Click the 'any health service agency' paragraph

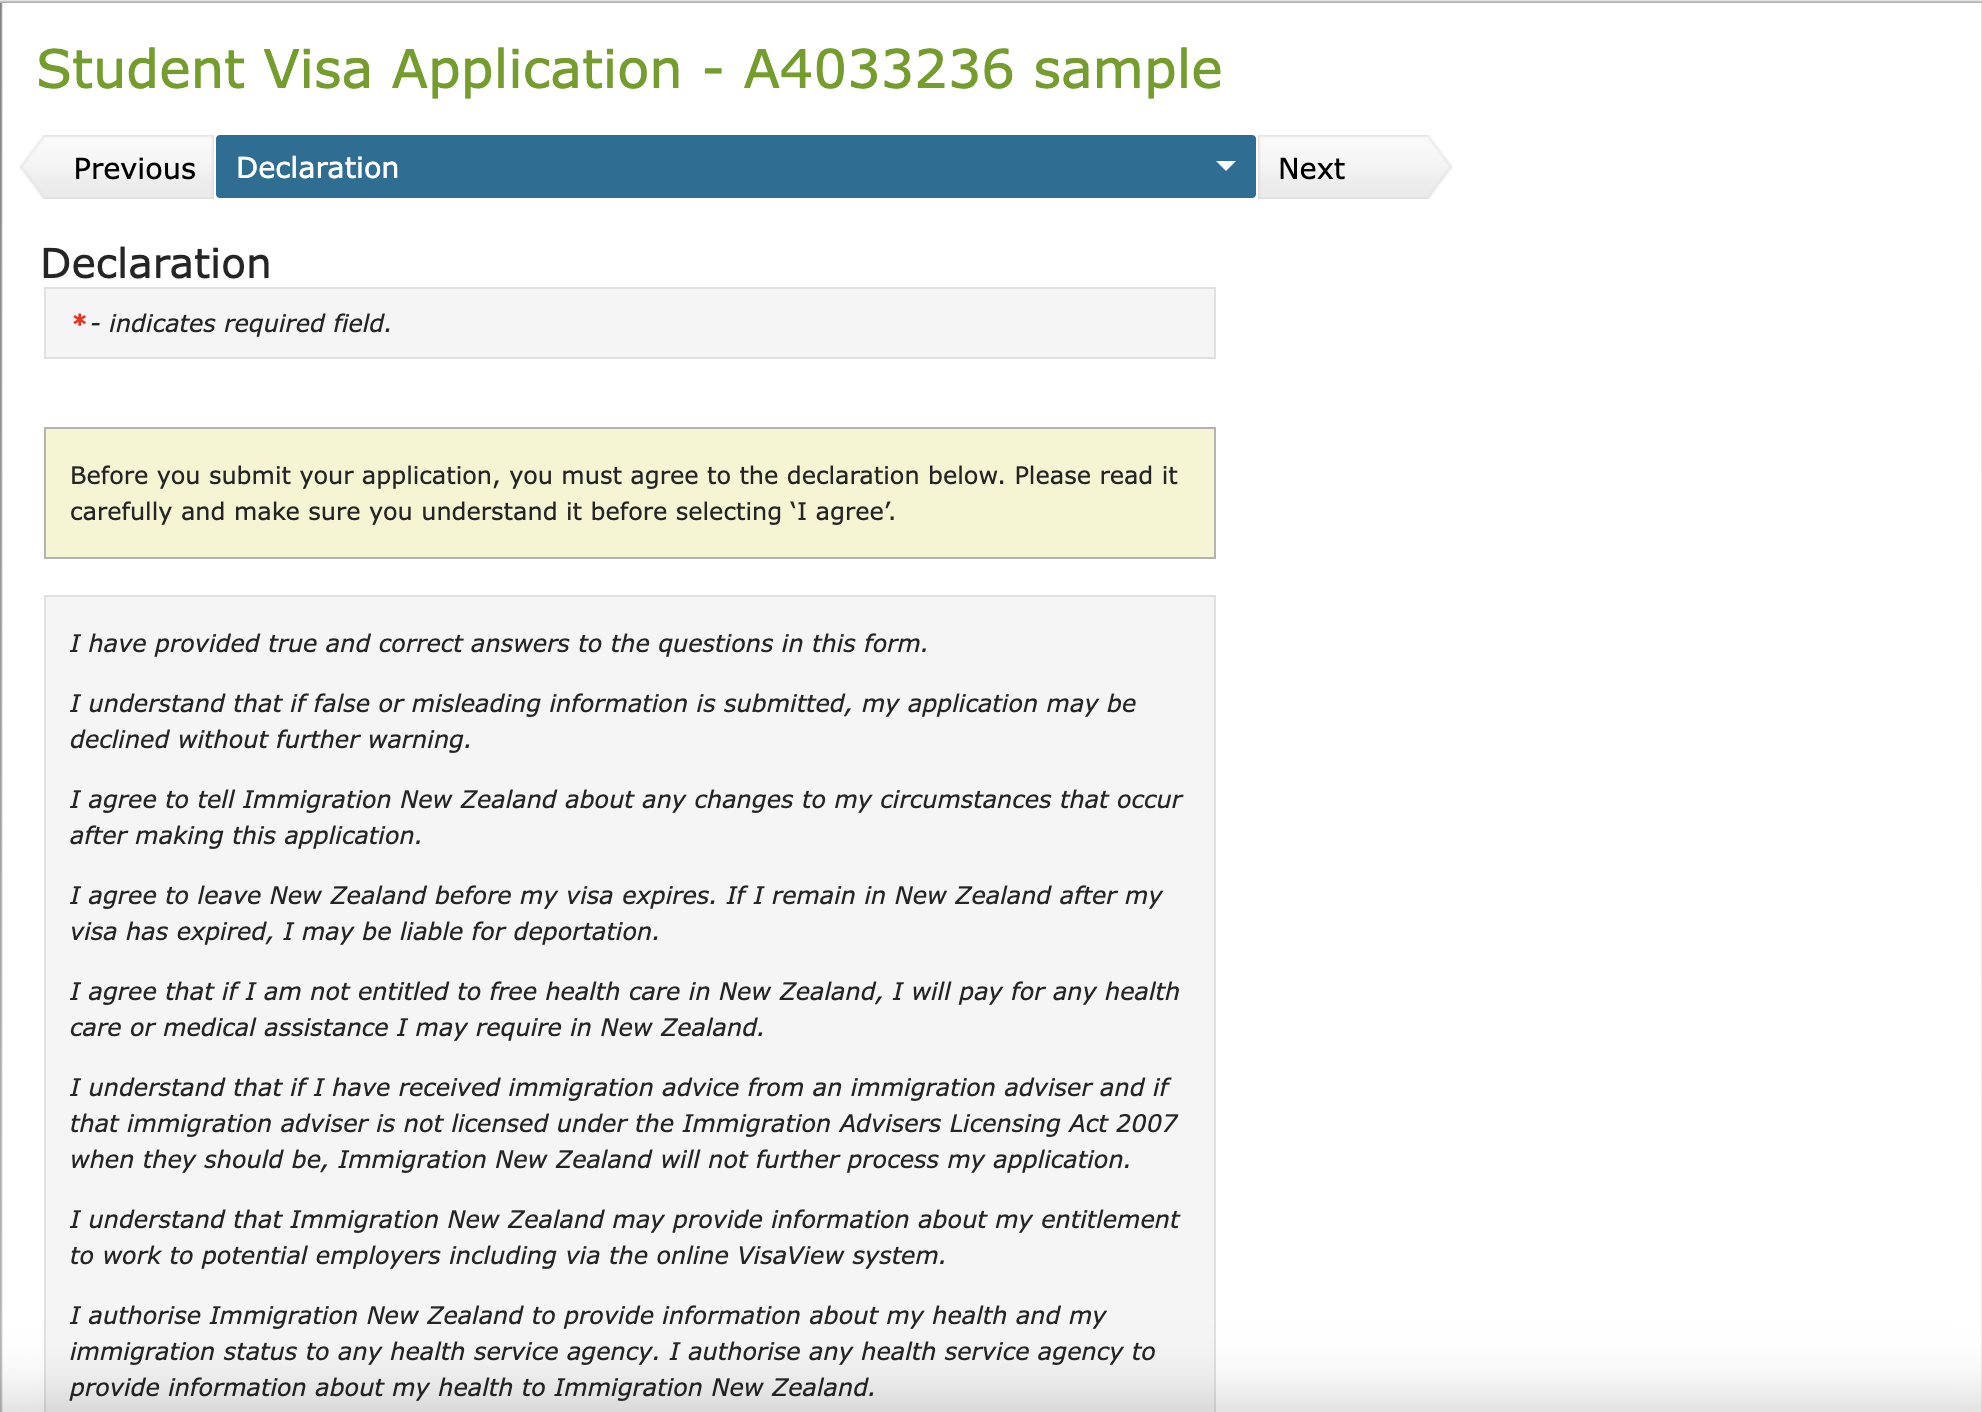pos(612,1351)
